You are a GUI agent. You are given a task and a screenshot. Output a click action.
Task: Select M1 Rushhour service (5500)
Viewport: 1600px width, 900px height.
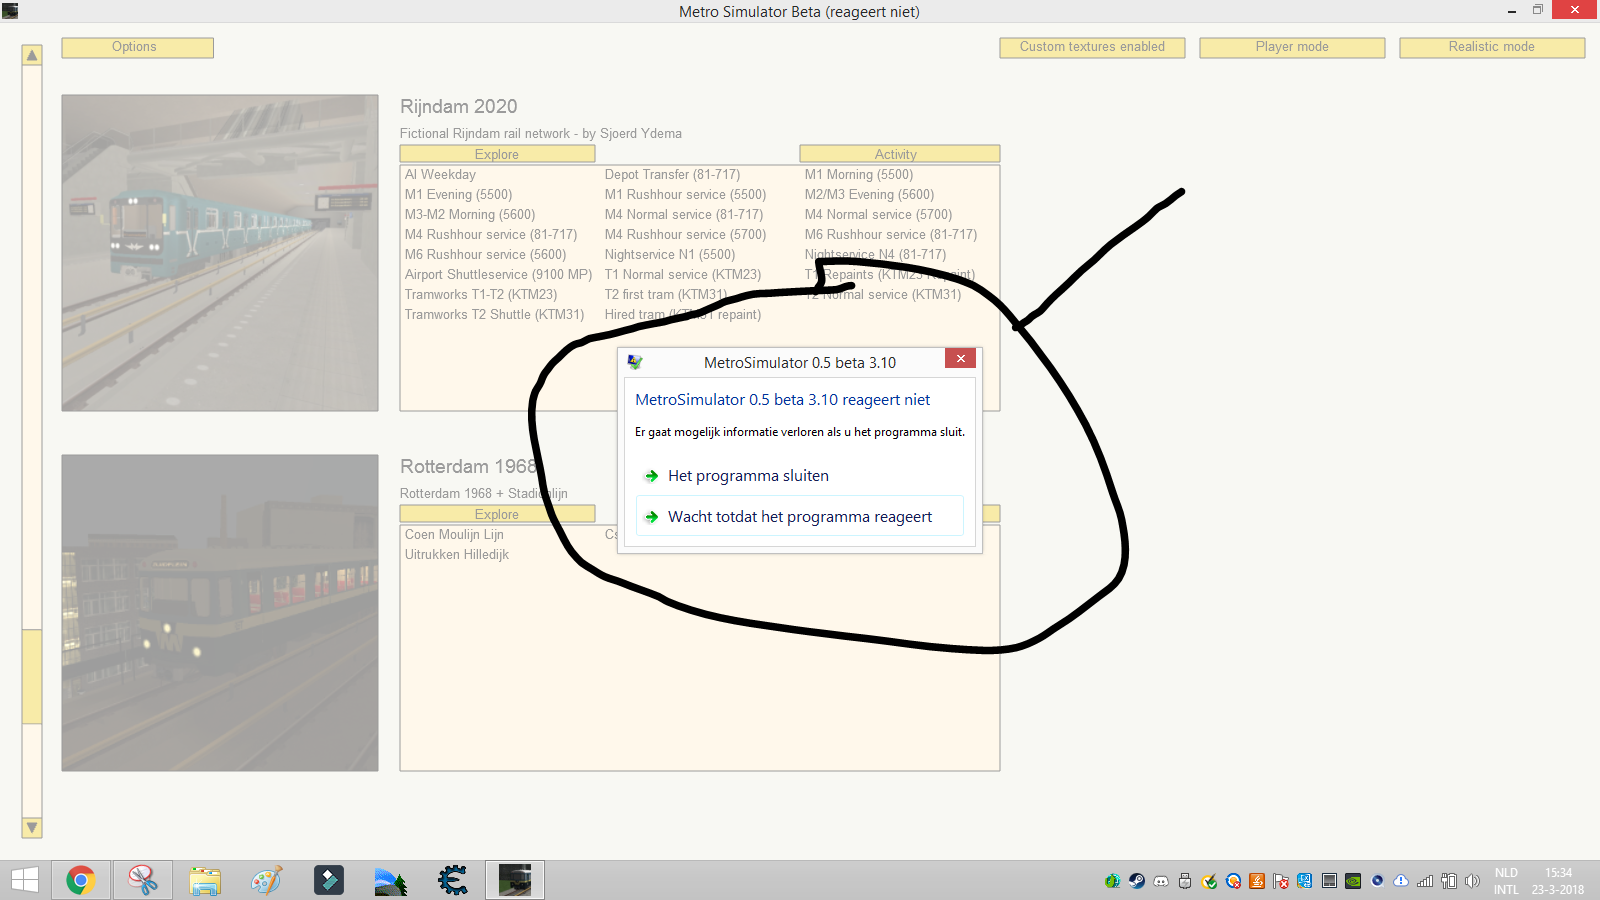coord(685,194)
